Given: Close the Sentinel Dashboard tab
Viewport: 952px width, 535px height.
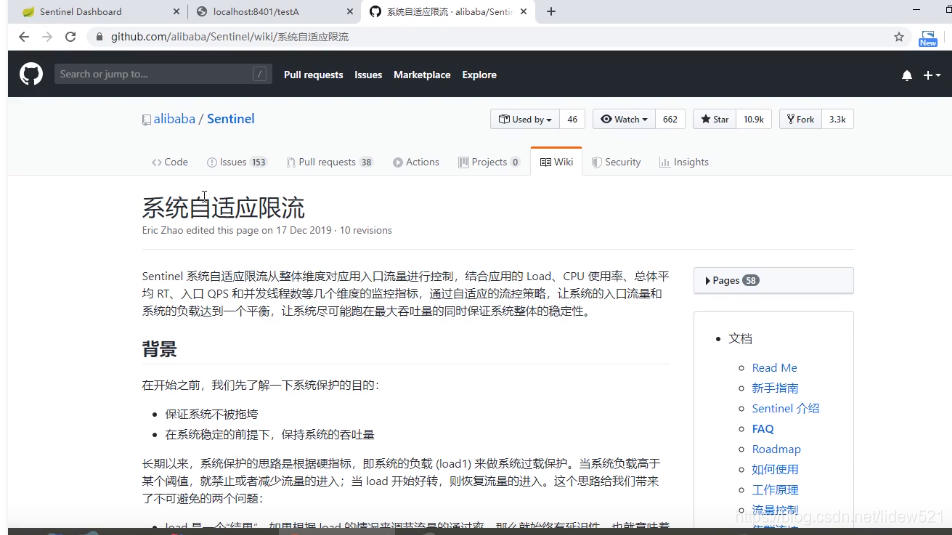Looking at the screenshot, I should click(176, 12).
